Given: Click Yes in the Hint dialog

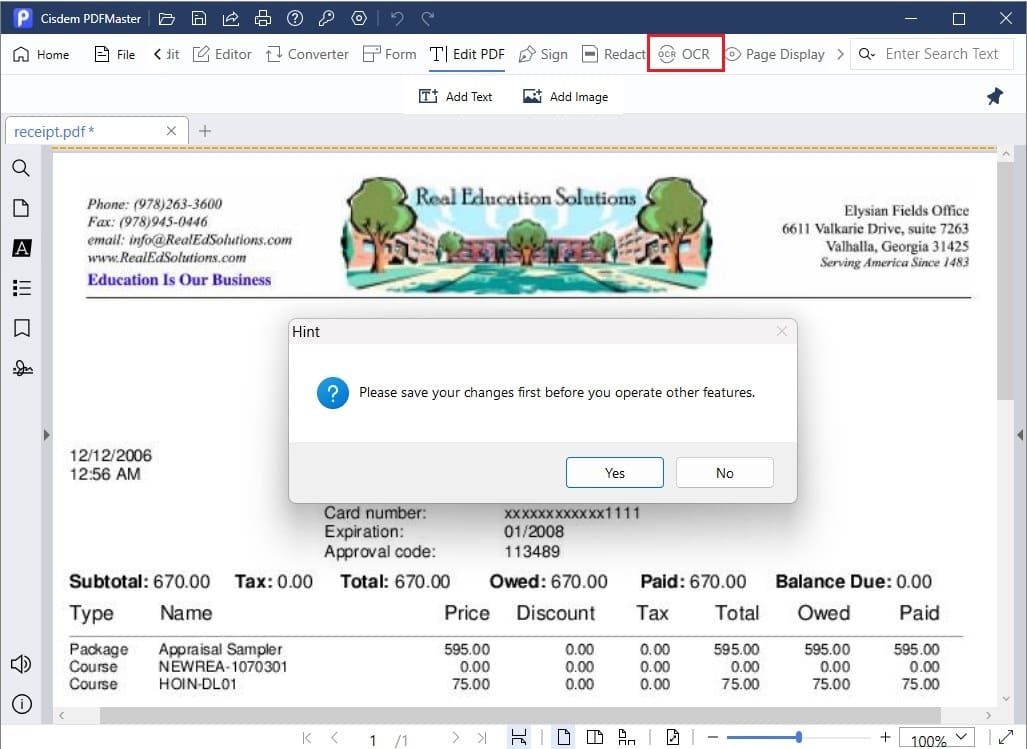Looking at the screenshot, I should 614,473.
